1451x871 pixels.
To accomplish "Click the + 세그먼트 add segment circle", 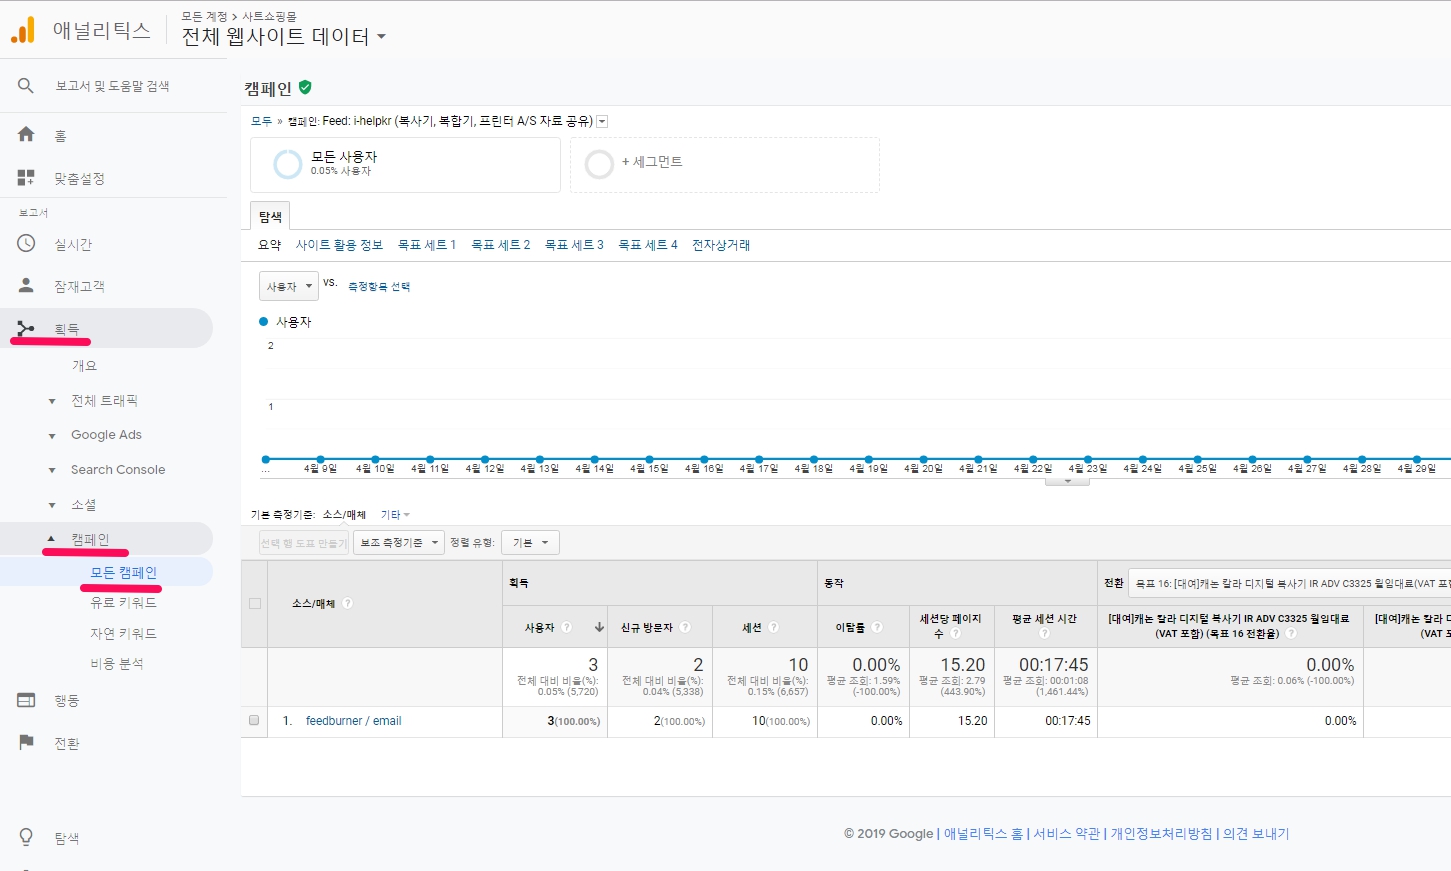I will (599, 164).
